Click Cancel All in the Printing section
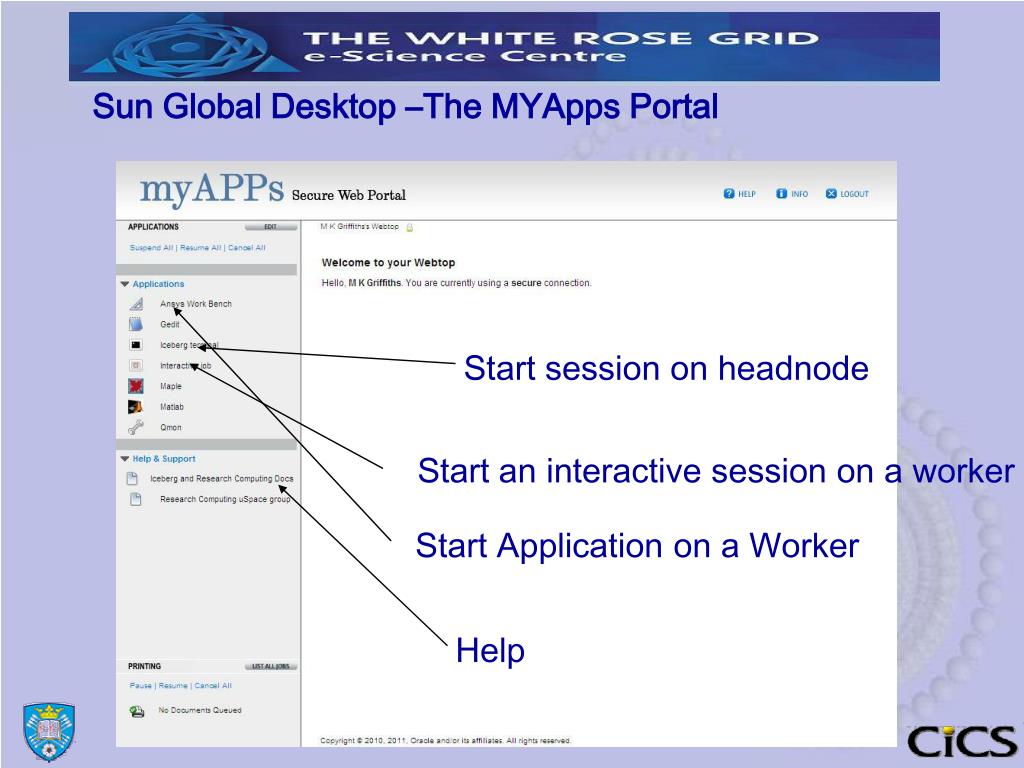Screen dimensions: 1024x768 coord(213,686)
